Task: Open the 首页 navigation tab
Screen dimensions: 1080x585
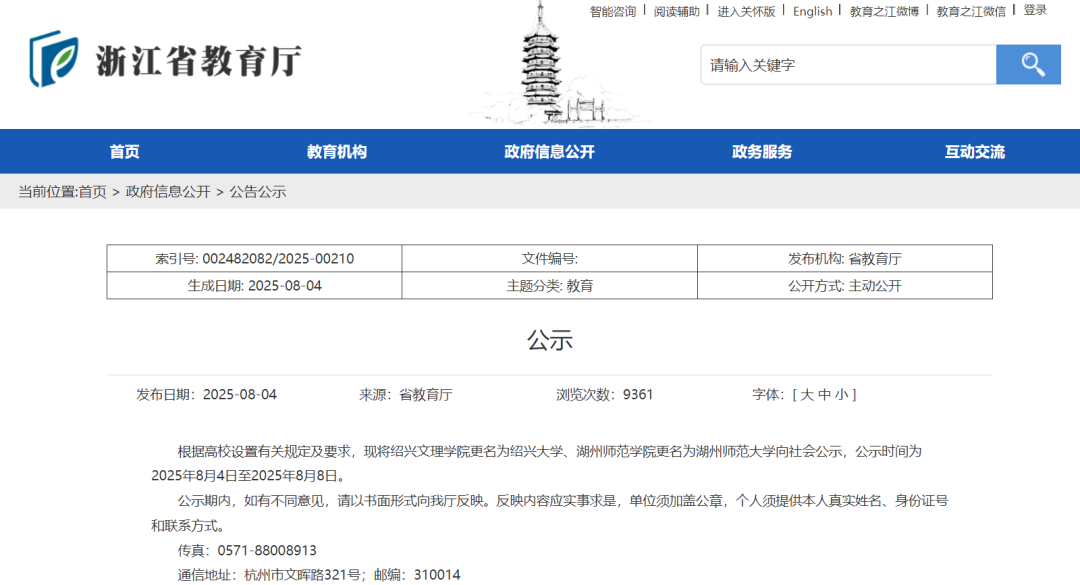Action: pyautogui.click(x=125, y=152)
